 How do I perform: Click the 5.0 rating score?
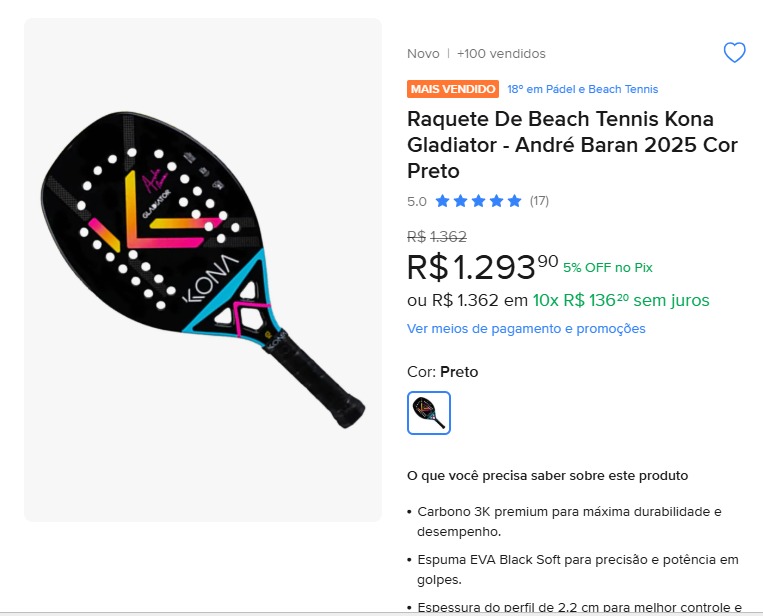[416, 201]
